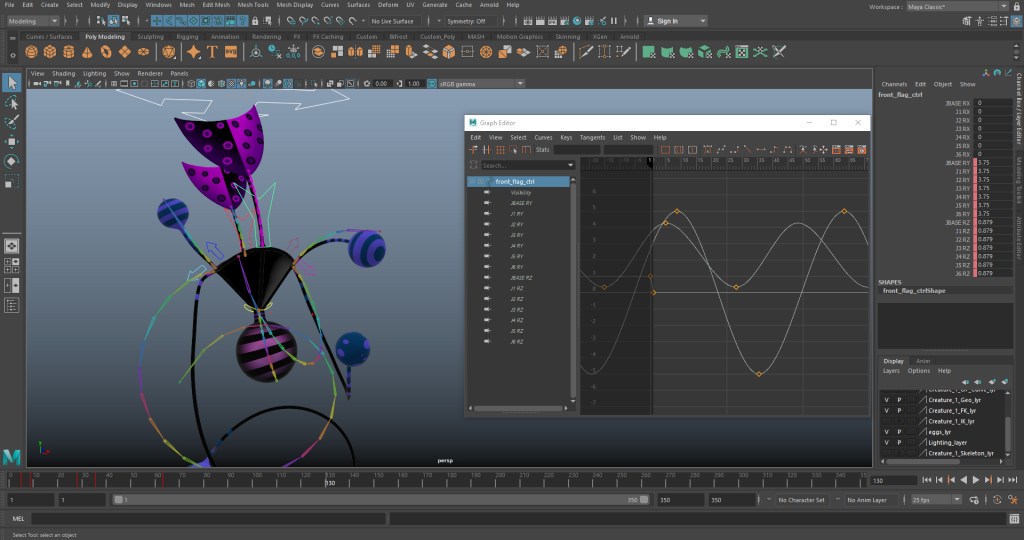The image size is (1024, 540).
Task: Click the Type (T) text tool shelf icon
Action: click(212, 52)
